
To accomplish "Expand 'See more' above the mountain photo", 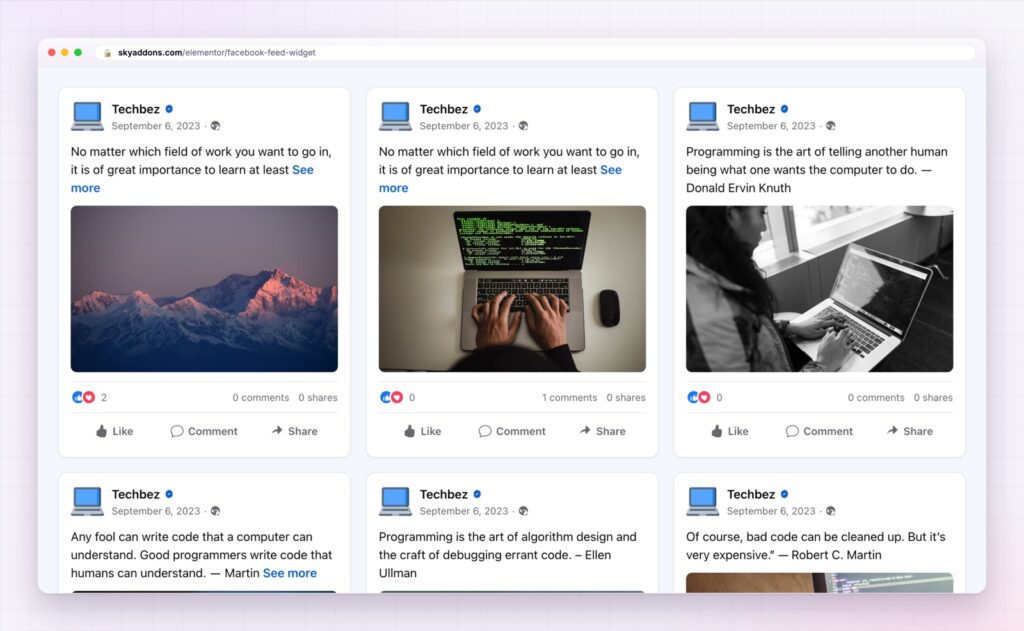I will pos(302,170).
